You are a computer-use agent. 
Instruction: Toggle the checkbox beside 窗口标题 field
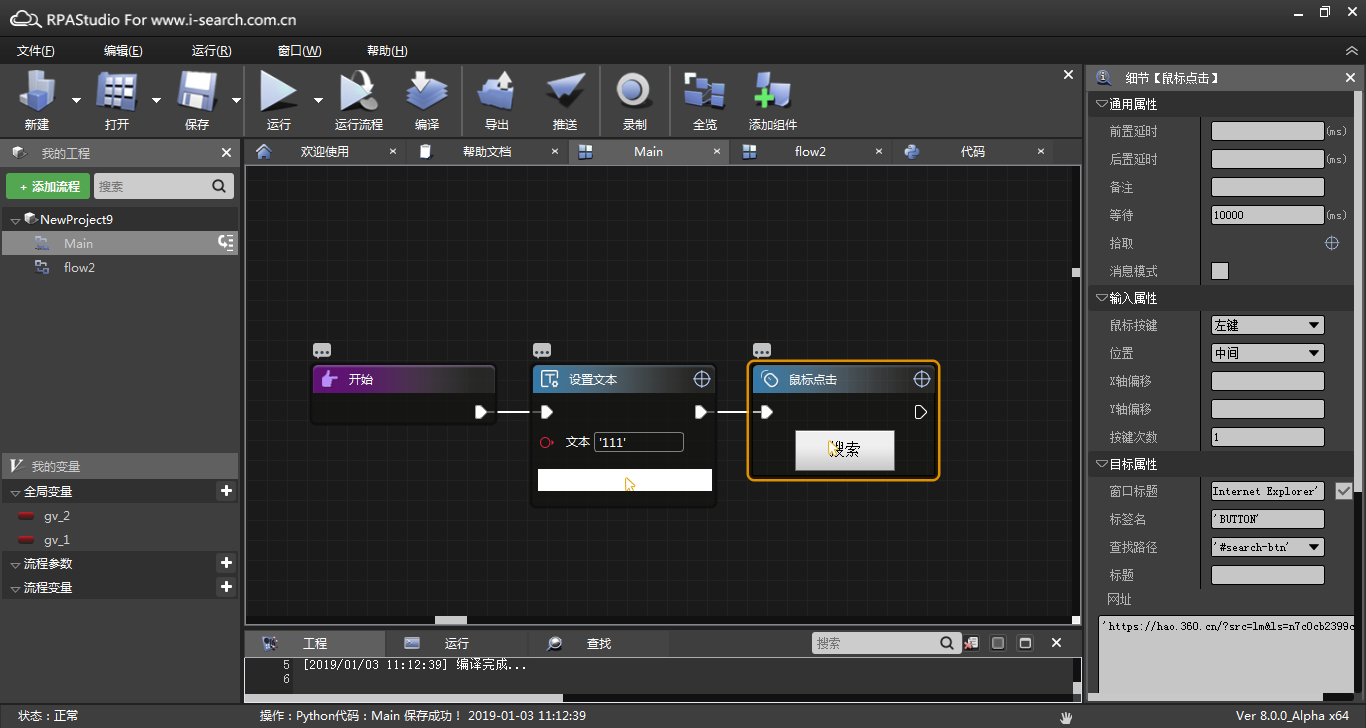click(x=1343, y=491)
